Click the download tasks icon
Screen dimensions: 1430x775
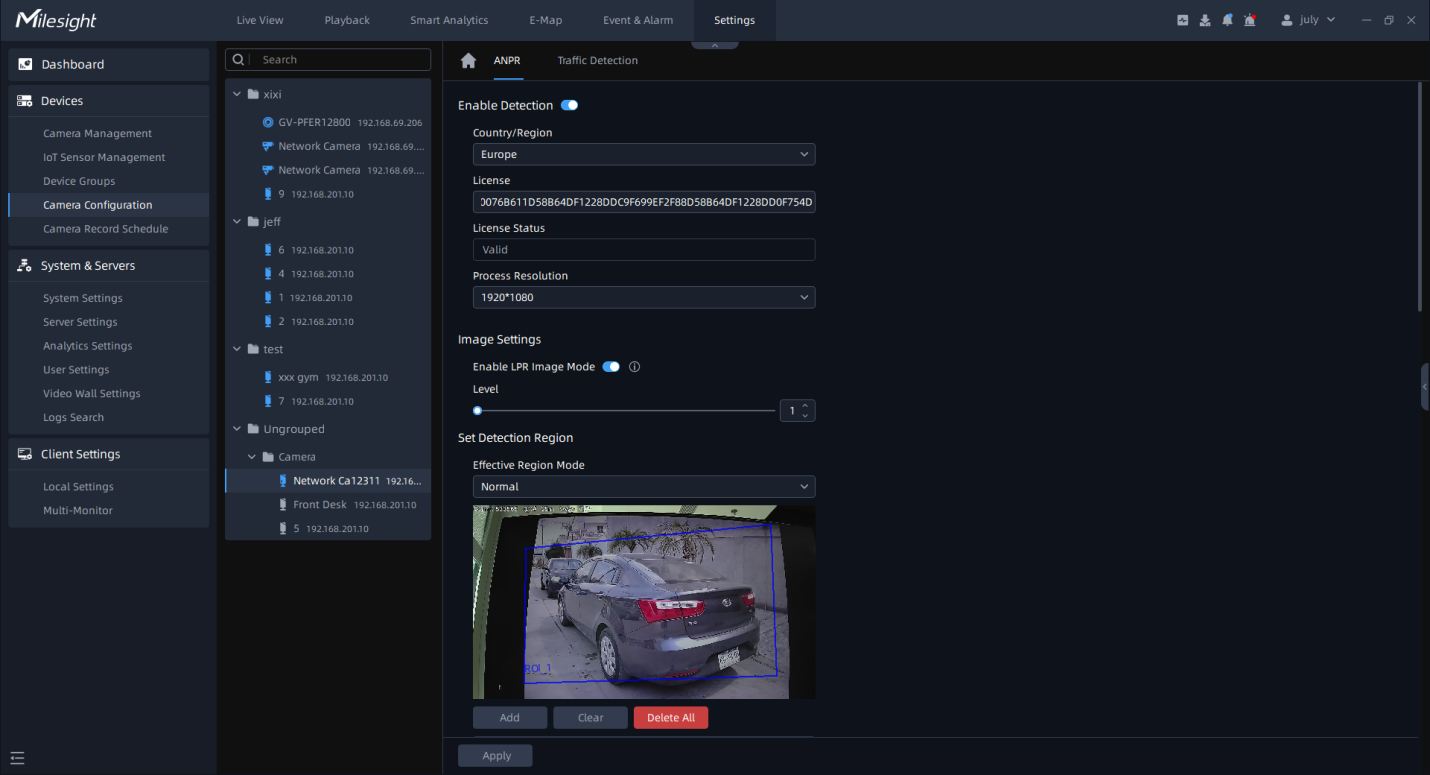[x=1205, y=20]
